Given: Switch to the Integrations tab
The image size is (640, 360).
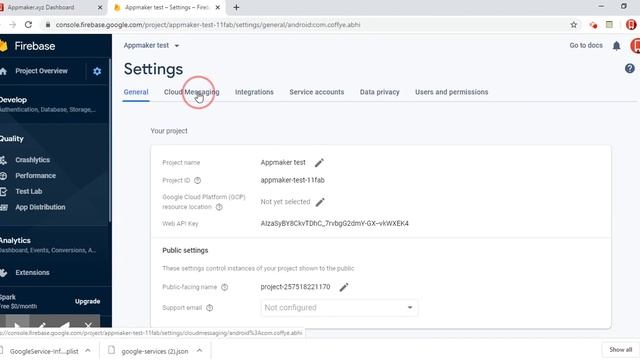Looking at the screenshot, I should tap(254, 92).
